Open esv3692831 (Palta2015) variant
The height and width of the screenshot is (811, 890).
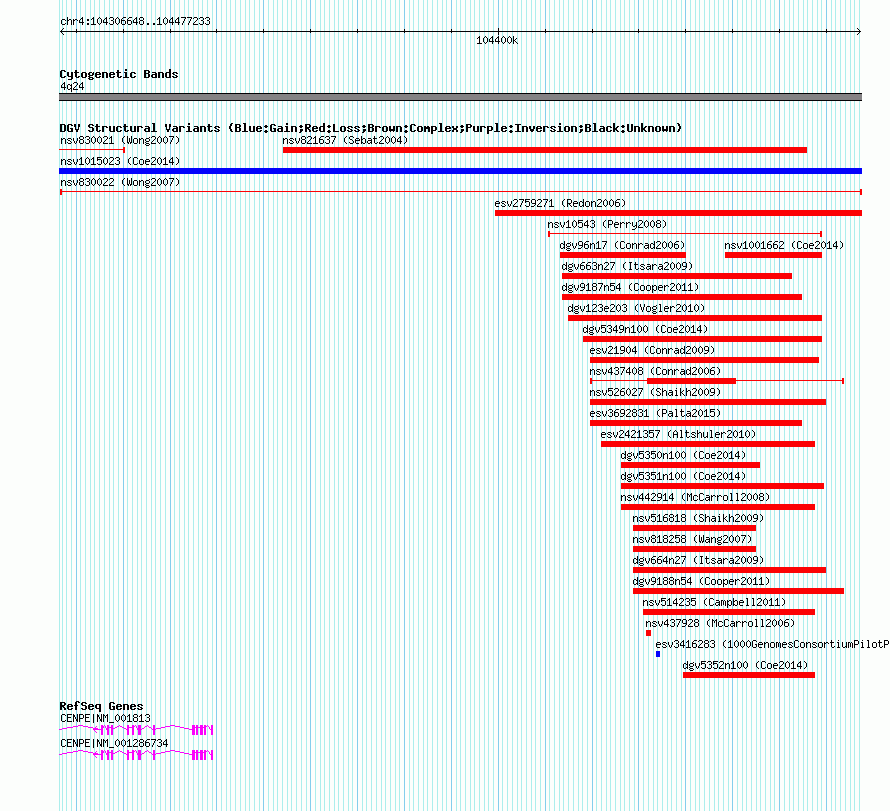point(655,413)
